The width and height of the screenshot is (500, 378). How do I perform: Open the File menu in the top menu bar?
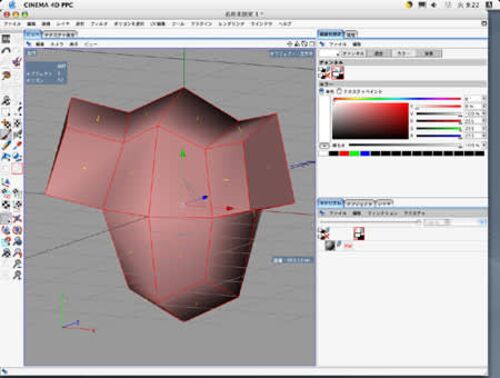[x=12, y=24]
